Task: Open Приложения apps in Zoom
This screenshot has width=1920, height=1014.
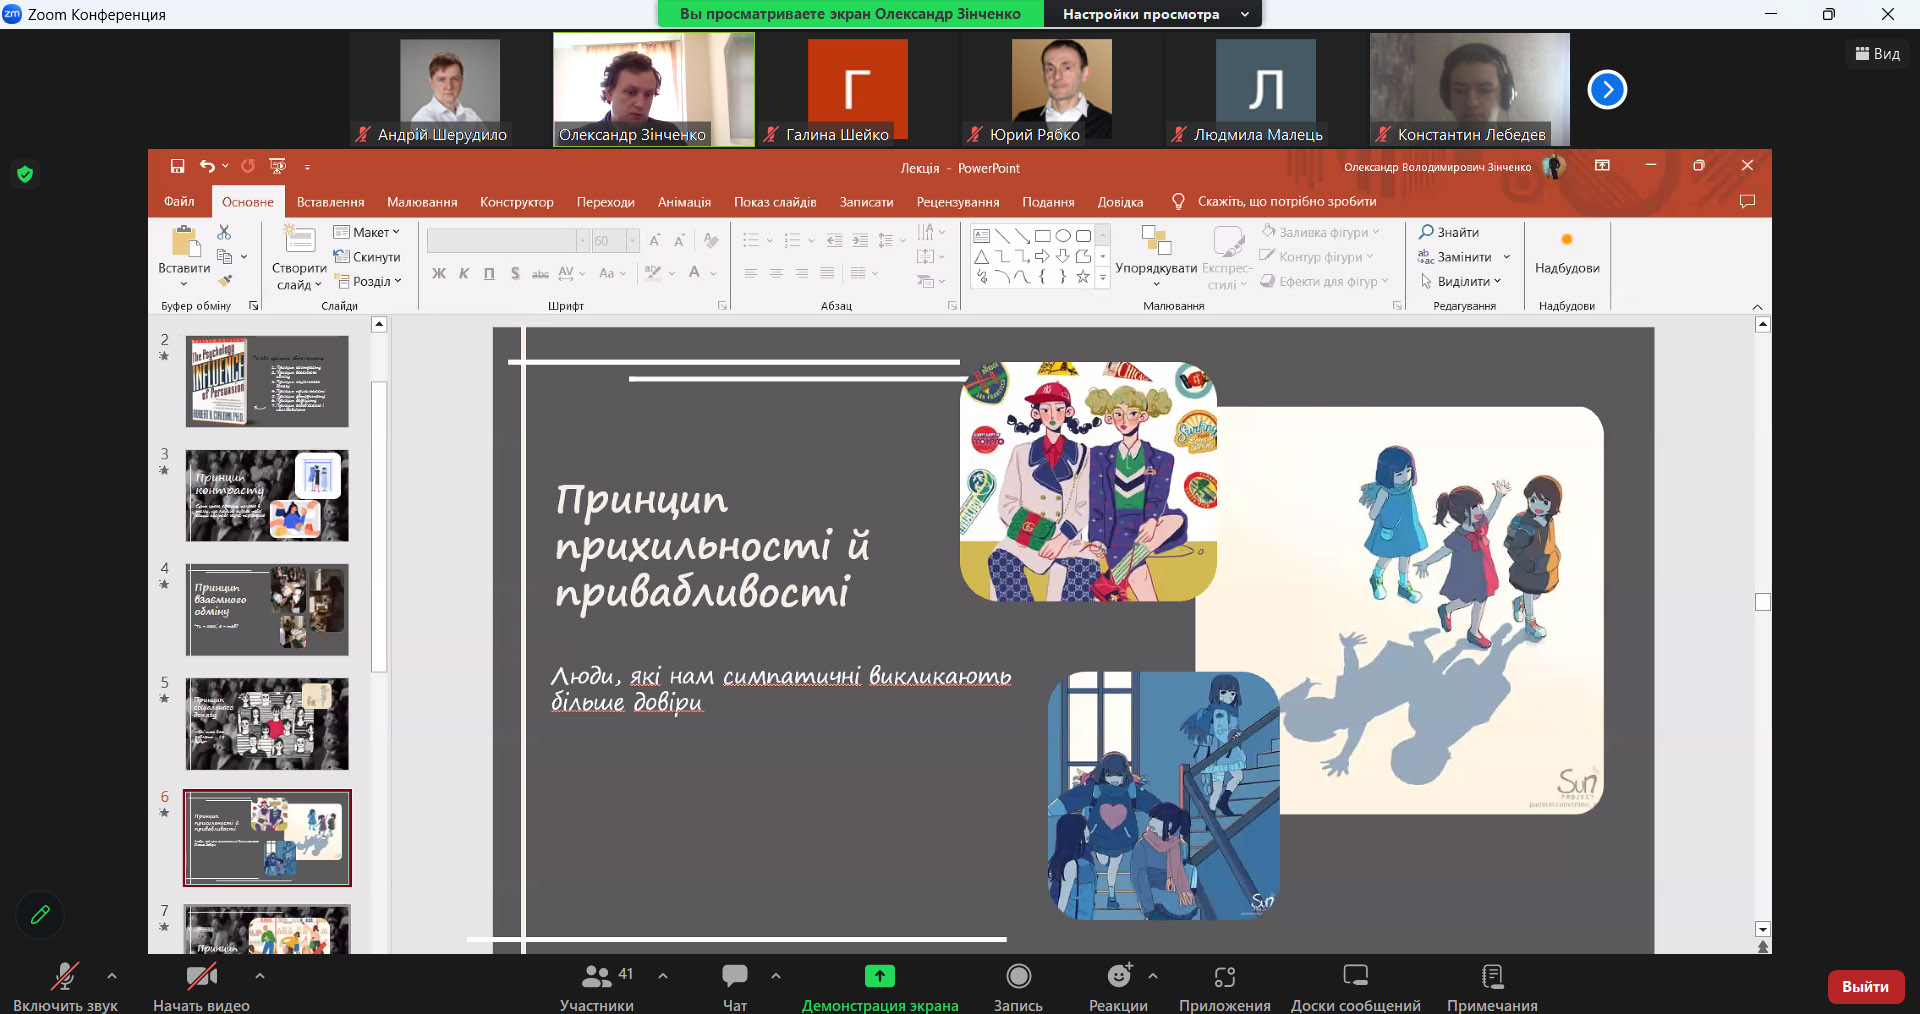Action: [1225, 986]
